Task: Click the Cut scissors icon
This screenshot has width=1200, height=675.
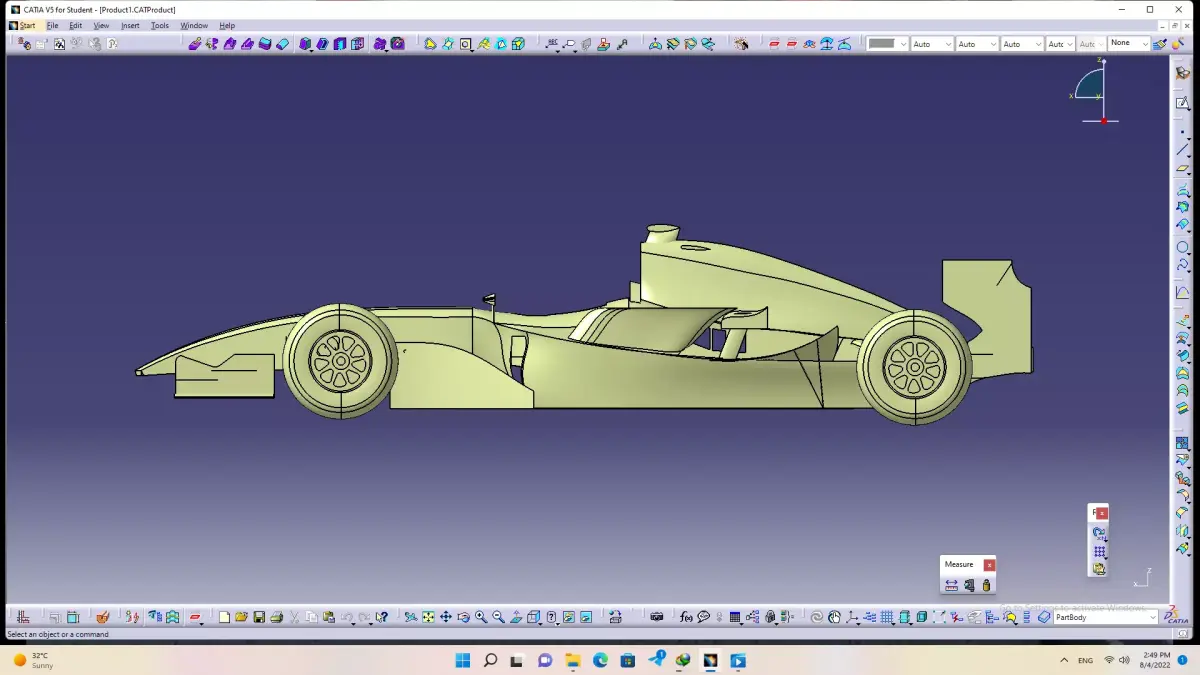Action: coord(294,617)
